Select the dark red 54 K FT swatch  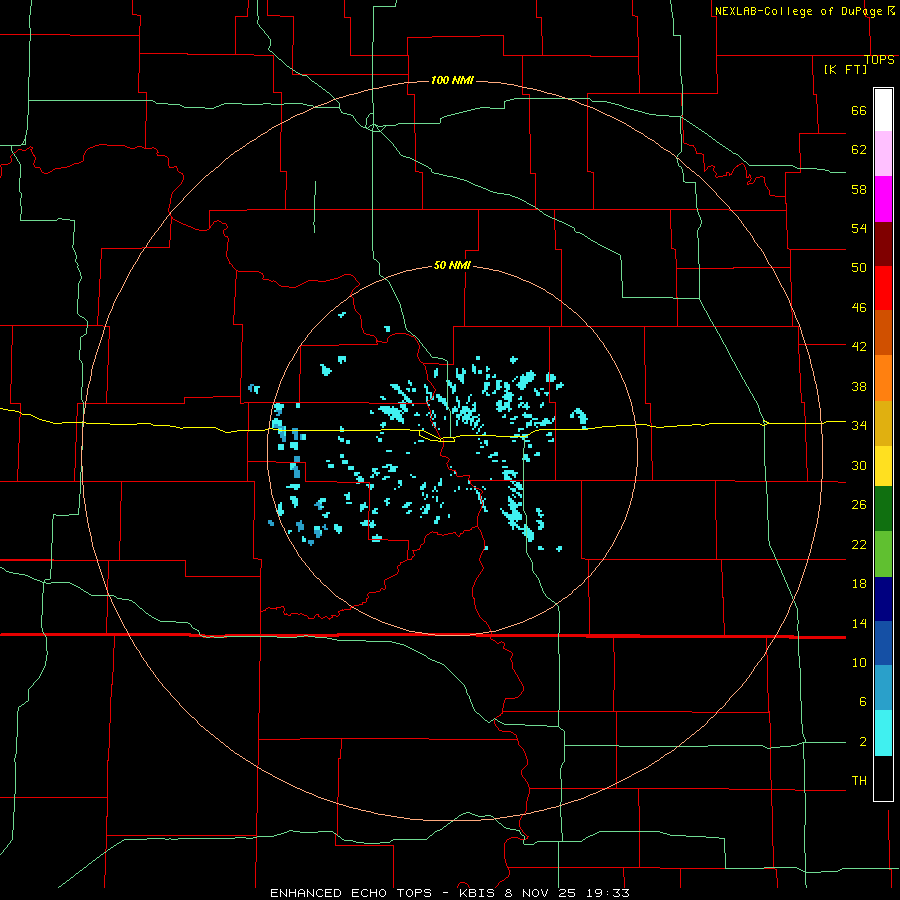883,245
